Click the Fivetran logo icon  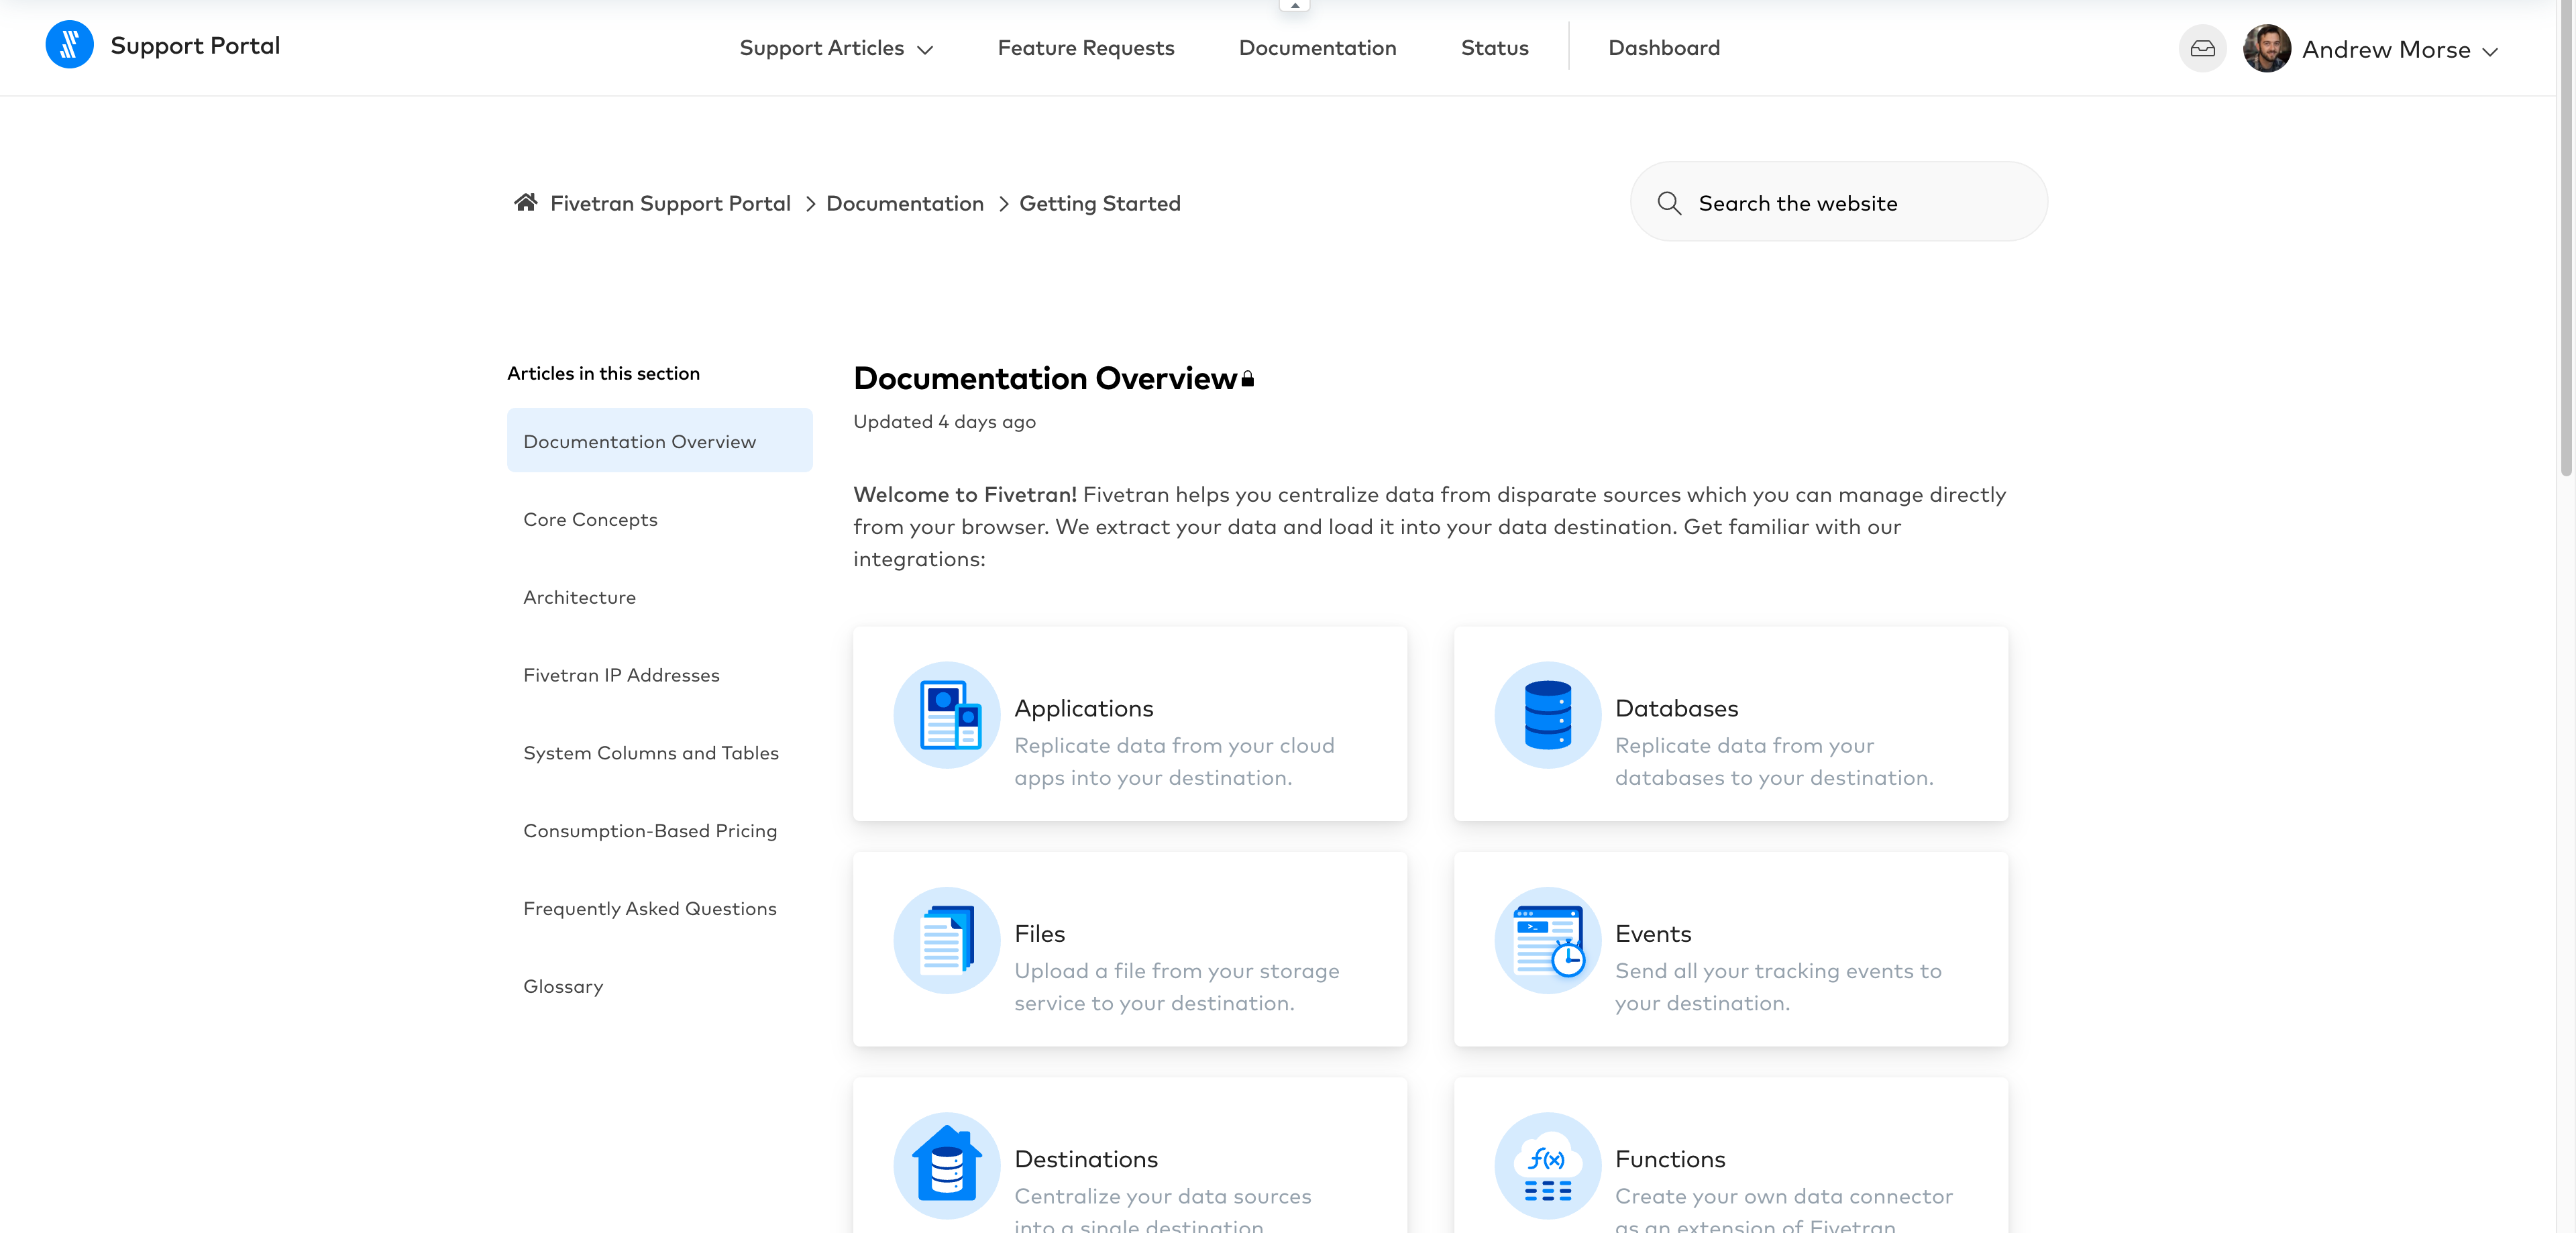click(x=69, y=45)
